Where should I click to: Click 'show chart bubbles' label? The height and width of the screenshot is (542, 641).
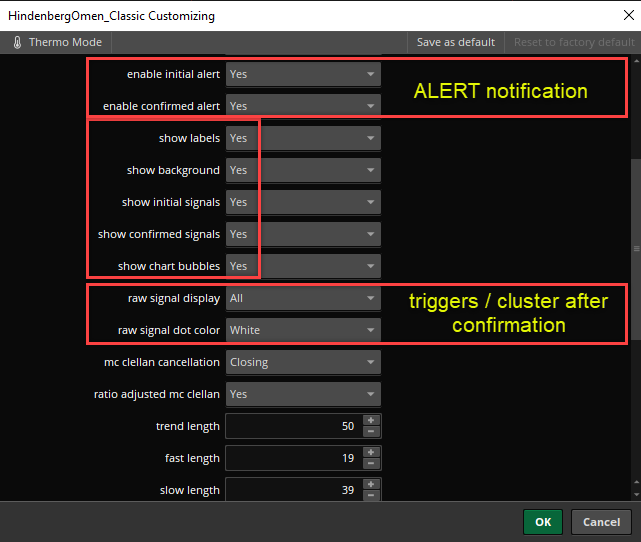(169, 266)
